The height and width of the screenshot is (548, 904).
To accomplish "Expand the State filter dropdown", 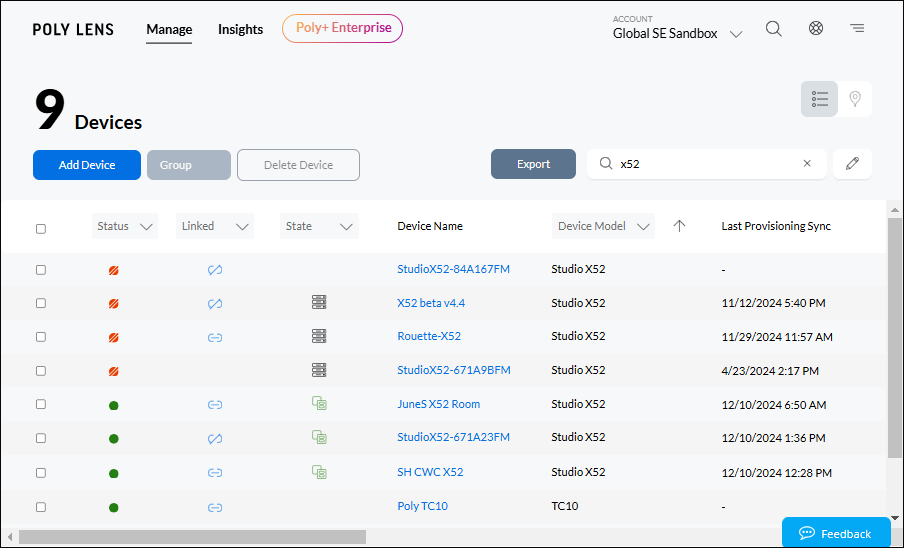I will (x=319, y=226).
